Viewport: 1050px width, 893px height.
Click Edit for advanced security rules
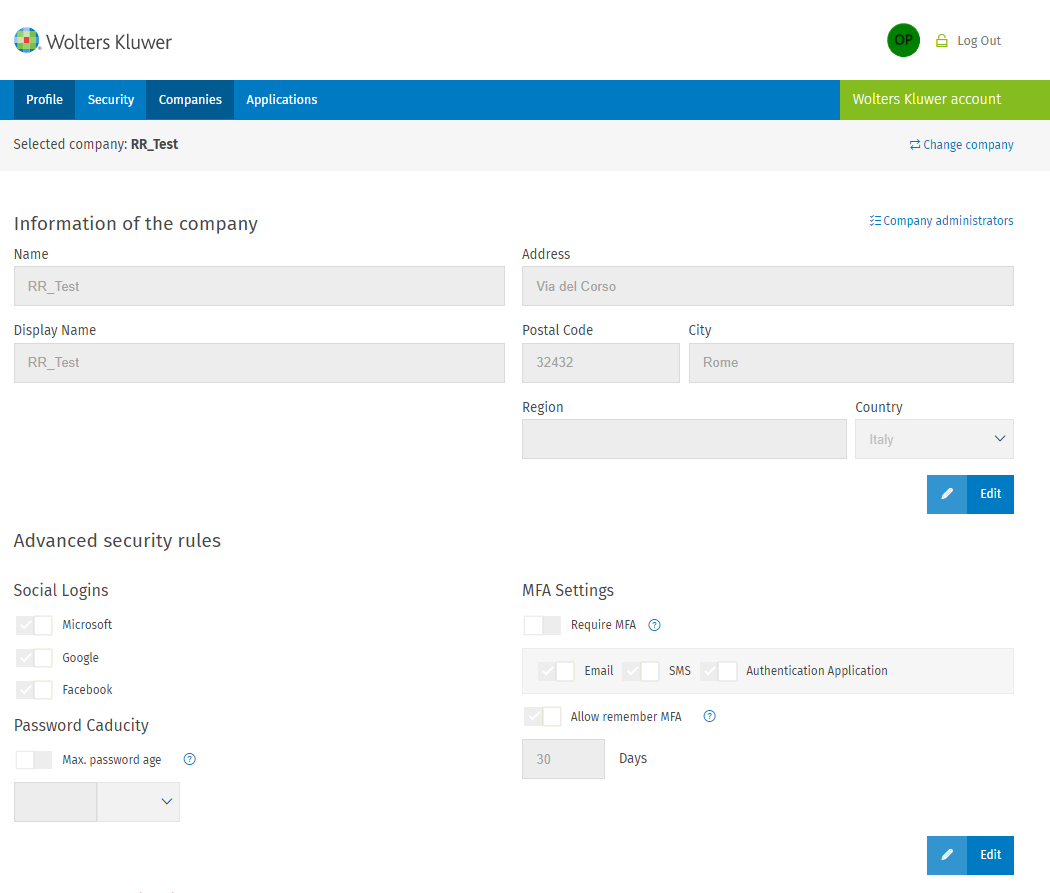pyautogui.click(x=990, y=855)
